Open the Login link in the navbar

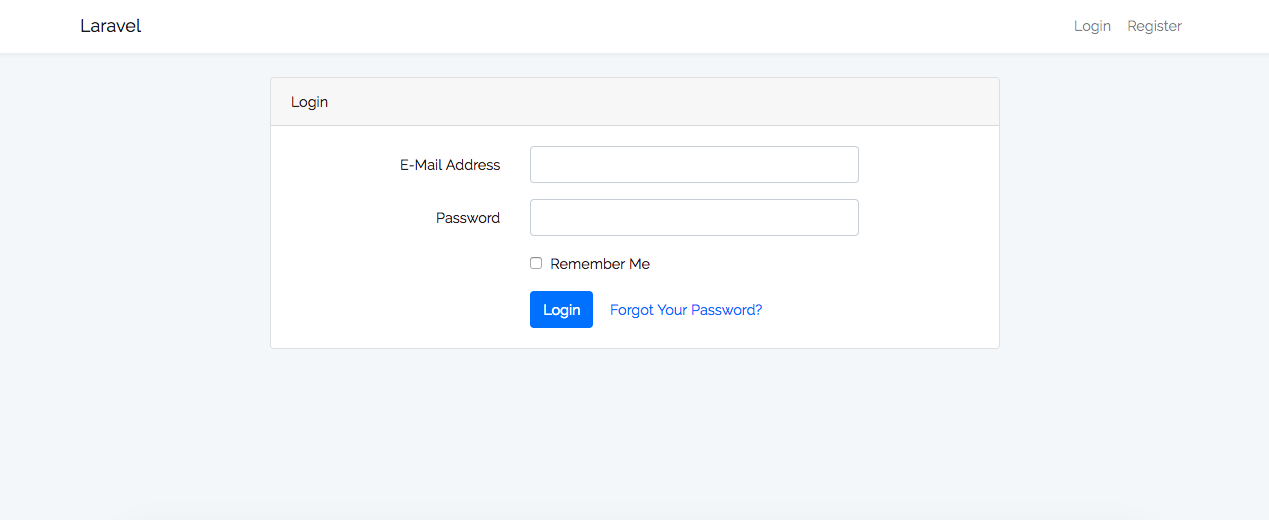[x=1092, y=26]
